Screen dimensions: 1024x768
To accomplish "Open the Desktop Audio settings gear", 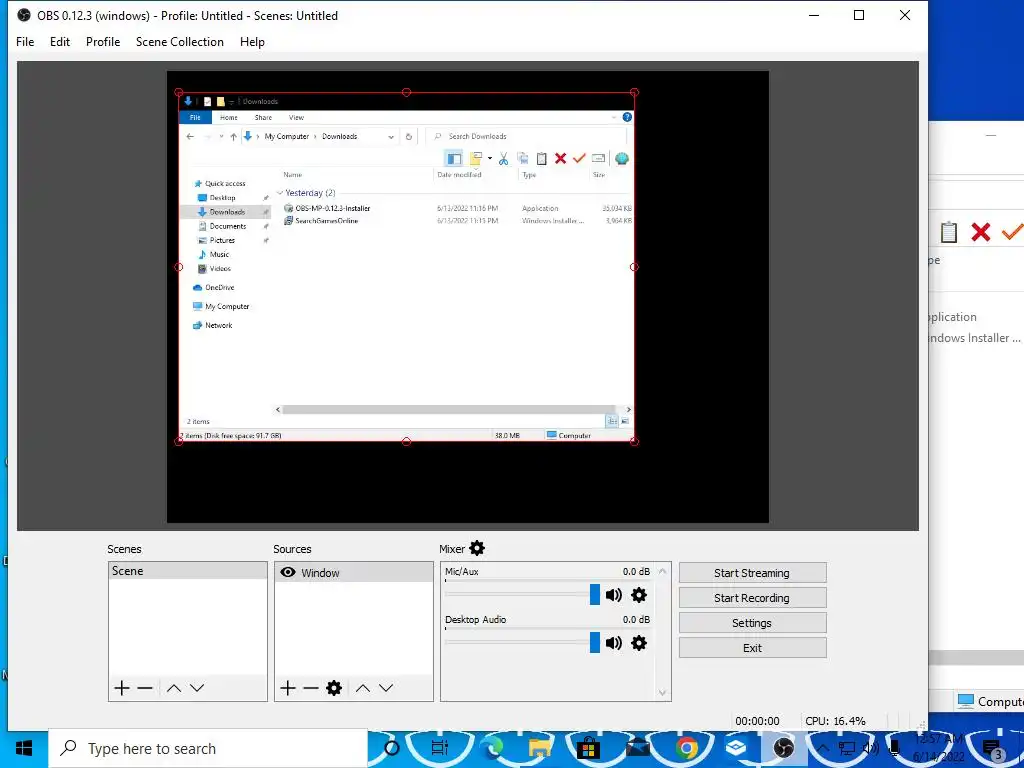I will tap(639, 643).
